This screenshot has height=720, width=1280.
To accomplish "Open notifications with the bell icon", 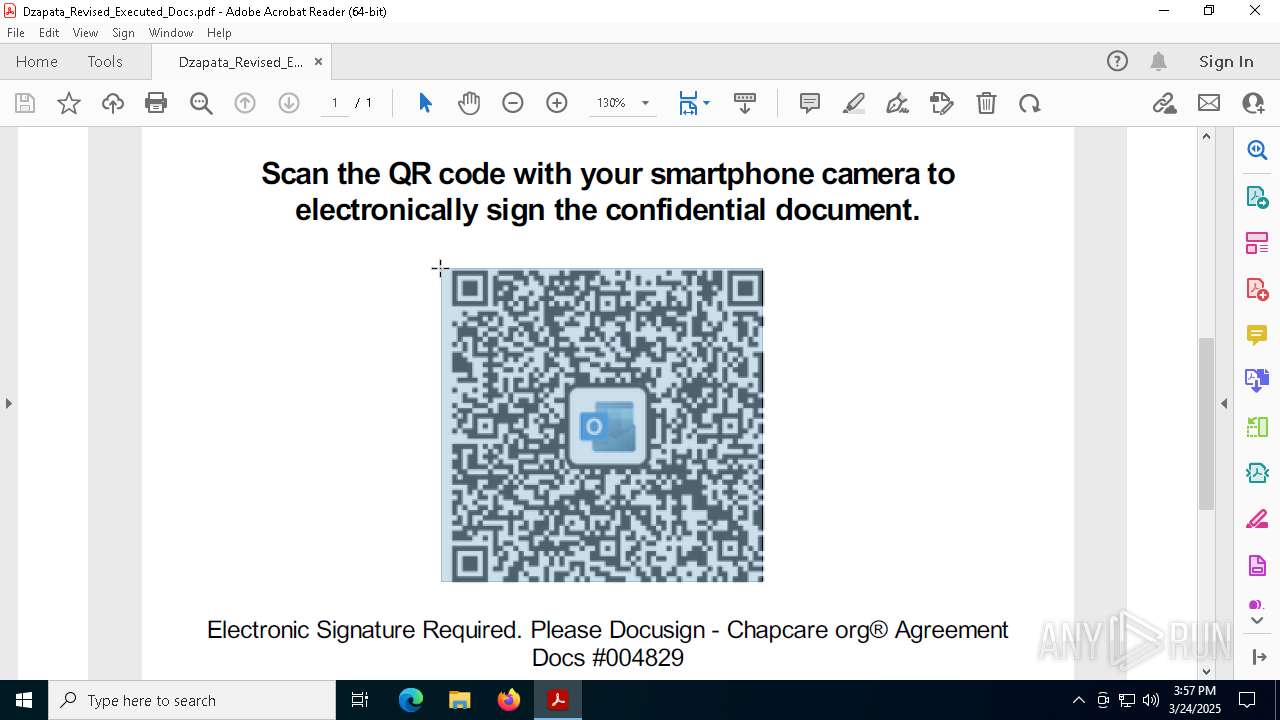I will coord(1159,61).
